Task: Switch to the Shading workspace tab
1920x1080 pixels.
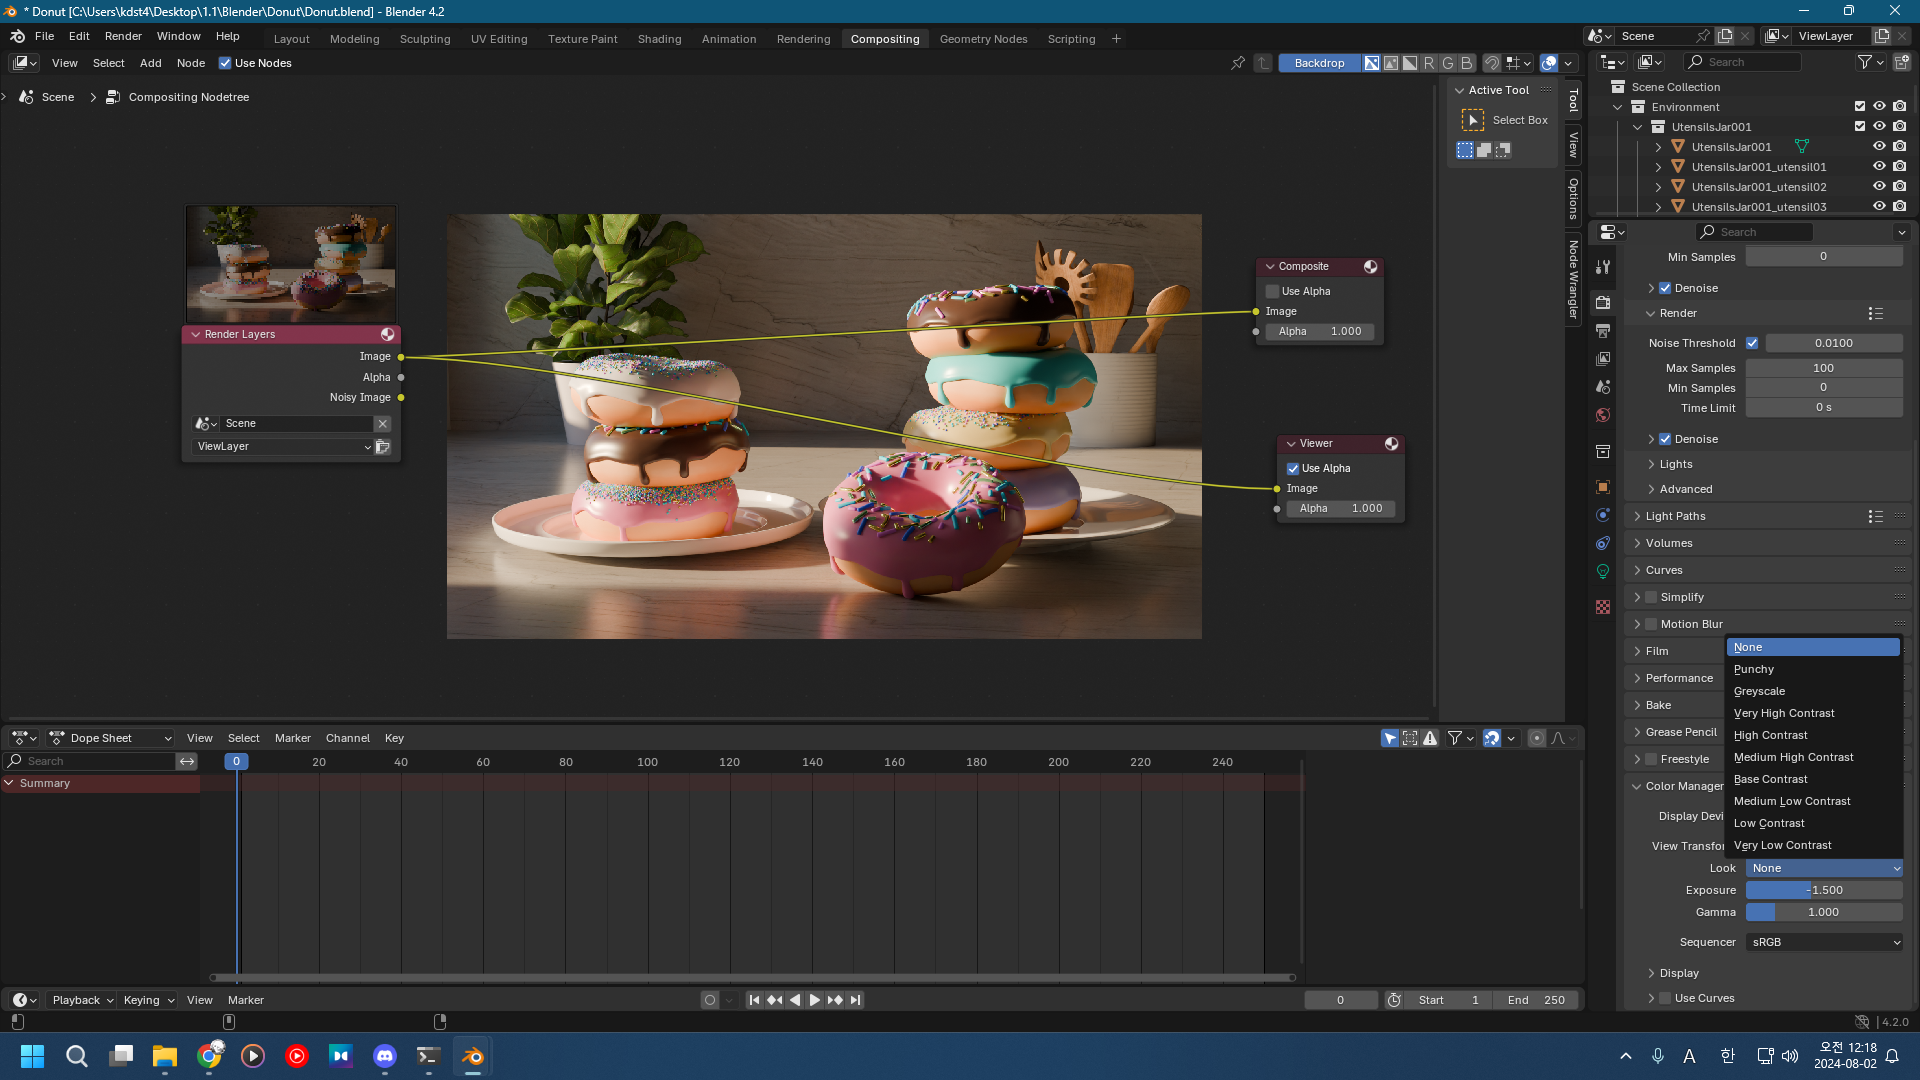Action: 659,39
